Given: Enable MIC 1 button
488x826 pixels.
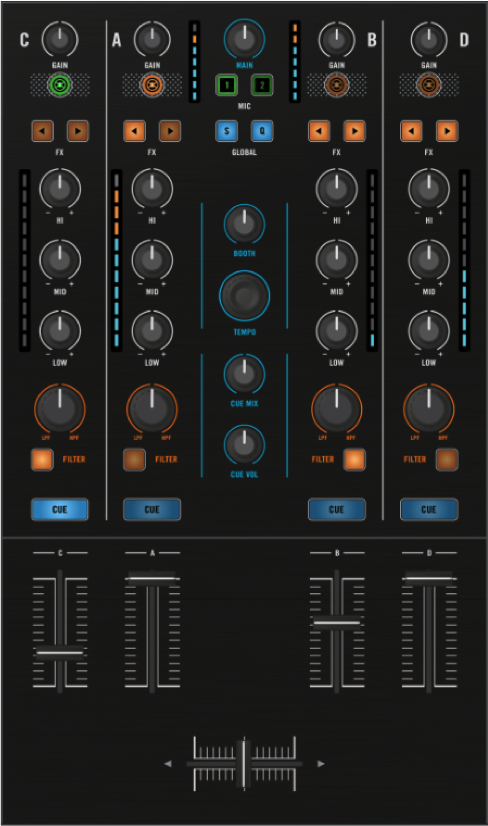Looking at the screenshot, I should 227,85.
